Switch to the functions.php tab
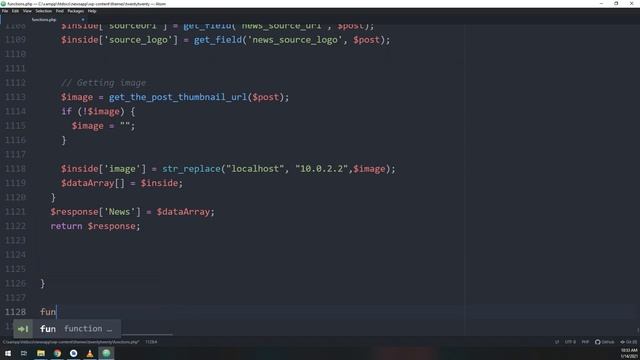Screen dimensions: 640x360 point(44,20)
